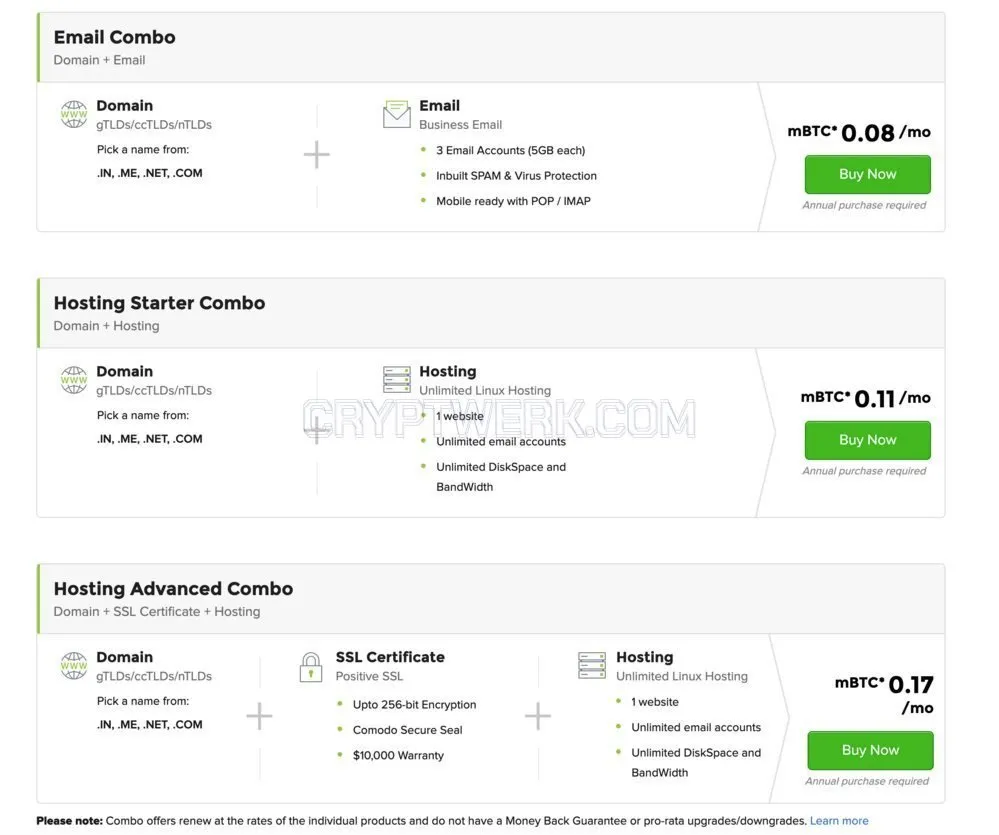Open the Learn more link
The height and width of the screenshot is (835, 999).
[x=839, y=821]
